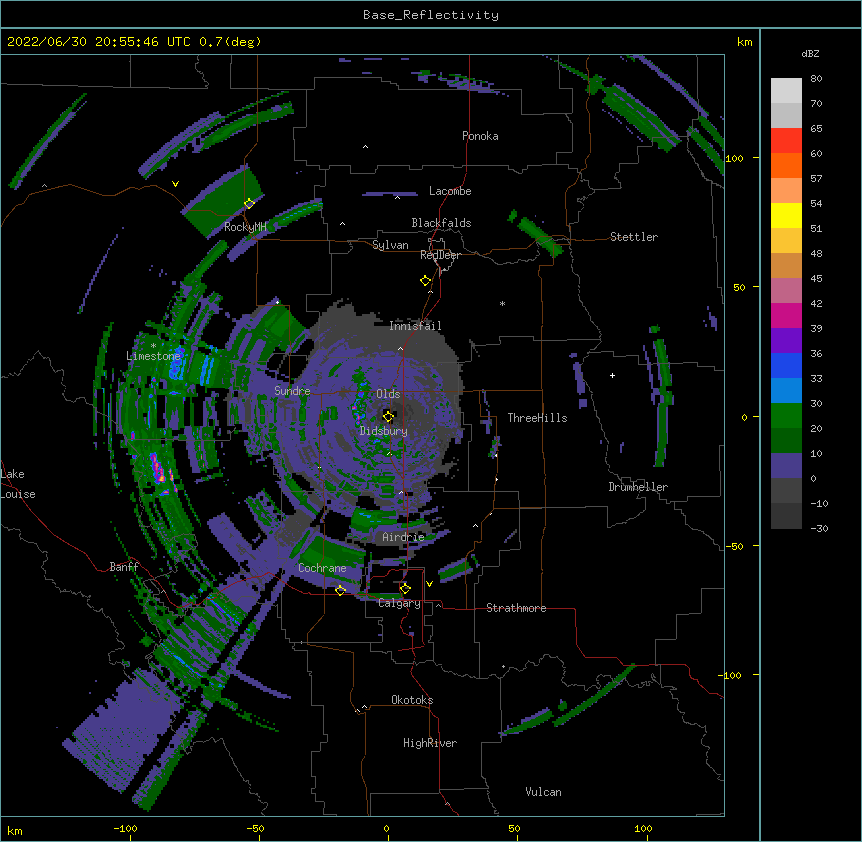Pick the orange 57-60 dBZ legend swatch
The image size is (862, 842).
point(786,165)
